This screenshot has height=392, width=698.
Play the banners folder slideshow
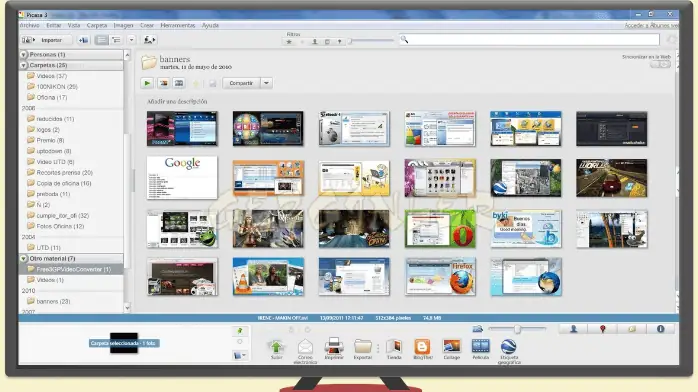pyautogui.click(x=147, y=83)
